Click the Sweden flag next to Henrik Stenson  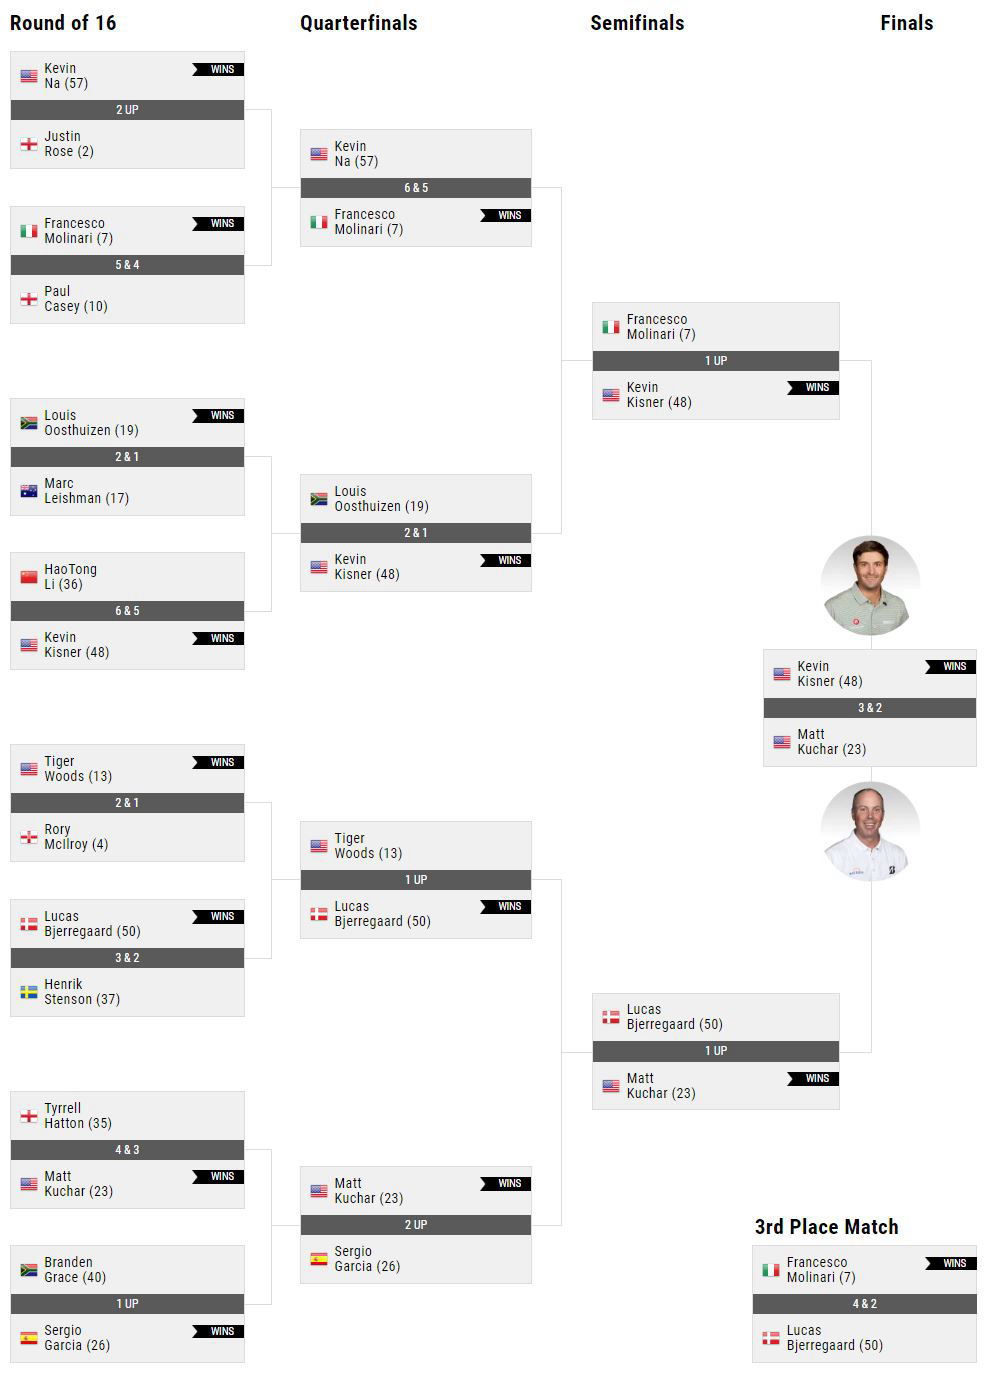point(29,992)
